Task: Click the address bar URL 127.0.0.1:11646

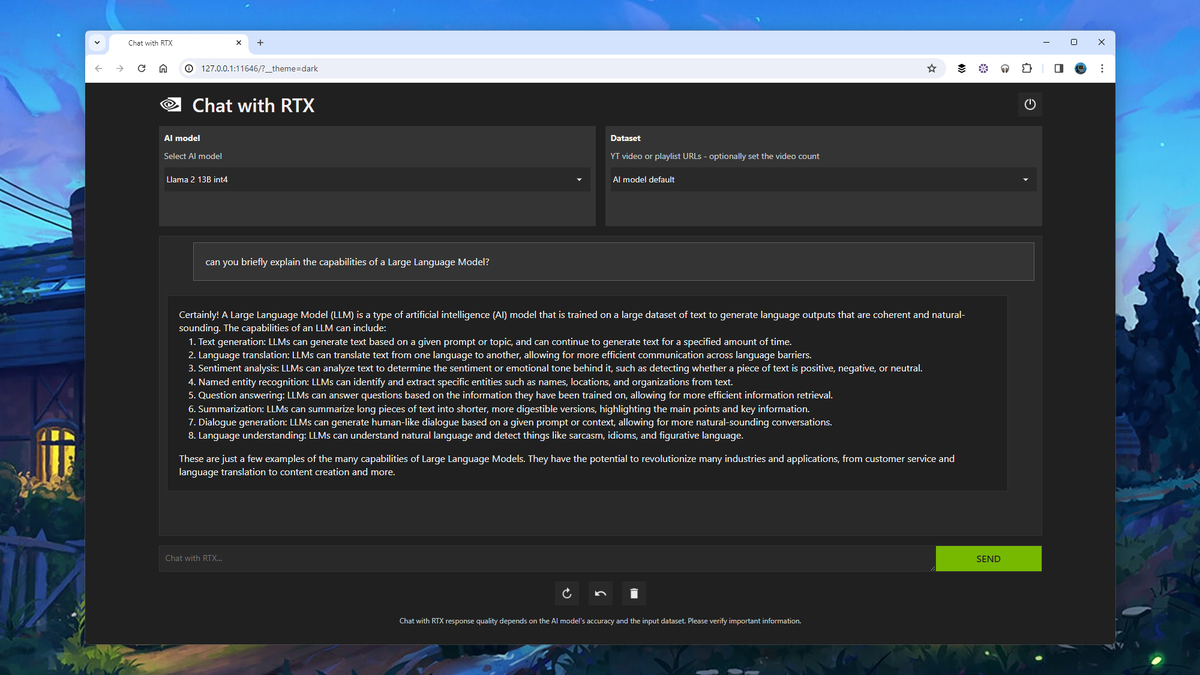Action: [259, 68]
